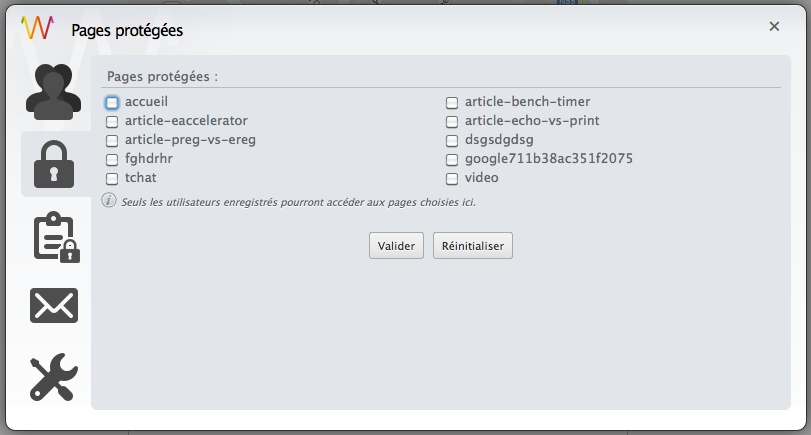This screenshot has height=435, width=811.
Task: Open the users section icon
Action: pyautogui.click(x=52, y=90)
